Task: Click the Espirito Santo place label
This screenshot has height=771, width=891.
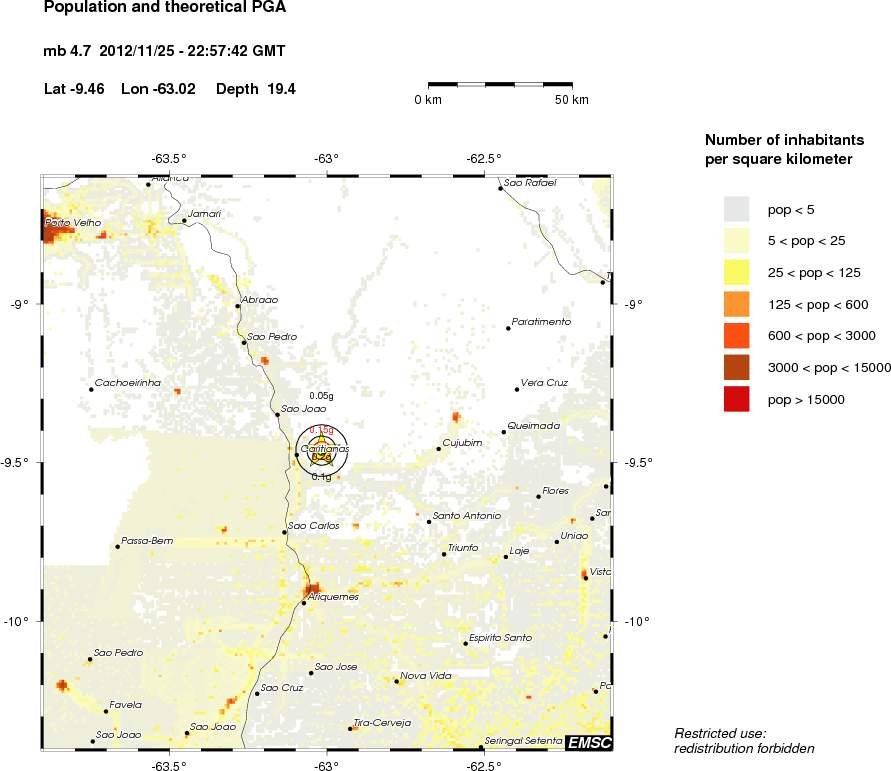Action: click(501, 638)
